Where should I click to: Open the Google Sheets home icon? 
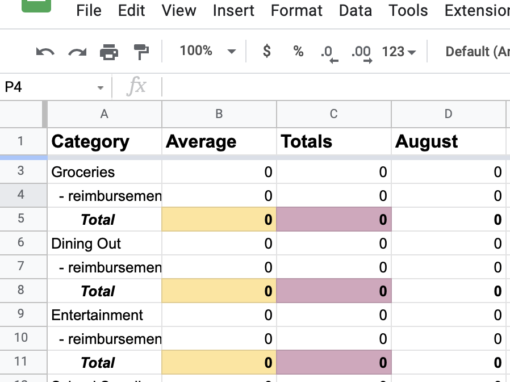pyautogui.click(x=36, y=5)
